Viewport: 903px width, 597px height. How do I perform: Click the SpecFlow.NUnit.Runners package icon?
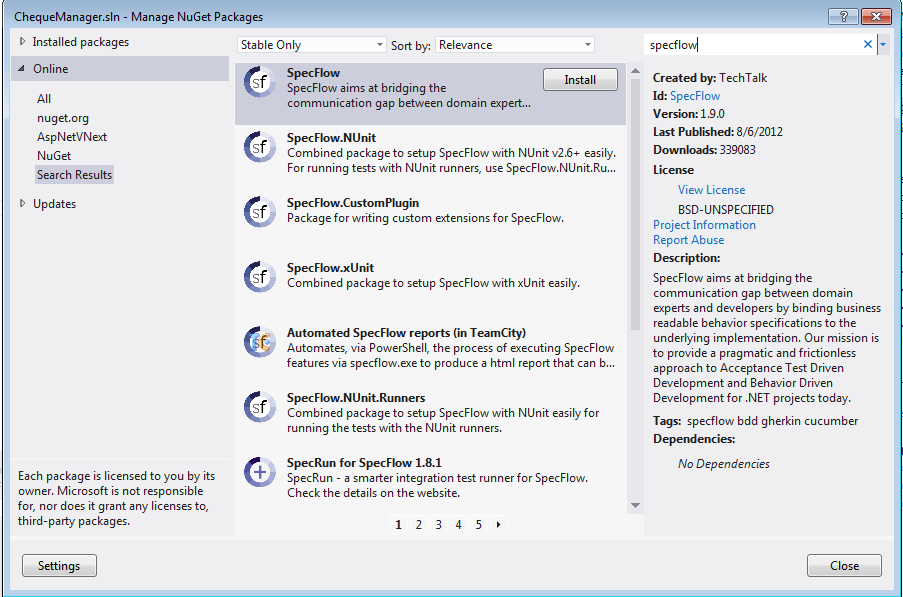(260, 407)
